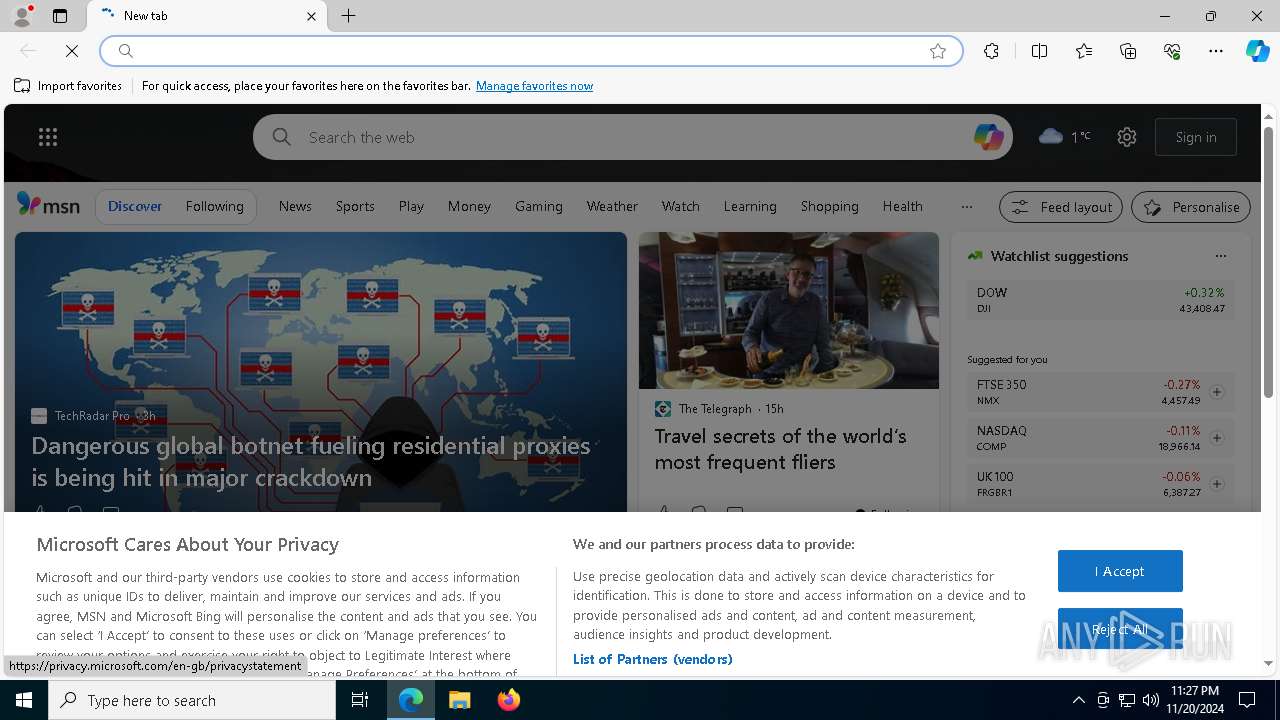Click I Accept cookies button
The height and width of the screenshot is (720, 1280).
[x=1120, y=571]
